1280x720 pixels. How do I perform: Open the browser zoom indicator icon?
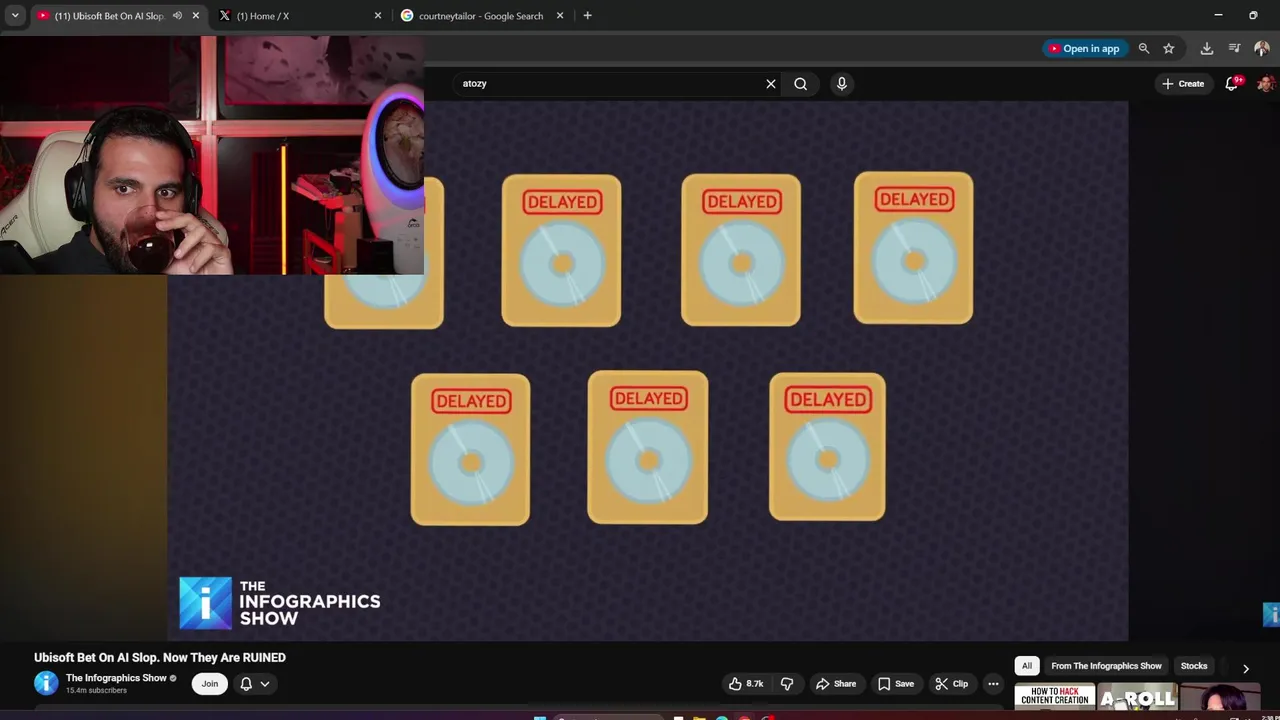[1144, 48]
